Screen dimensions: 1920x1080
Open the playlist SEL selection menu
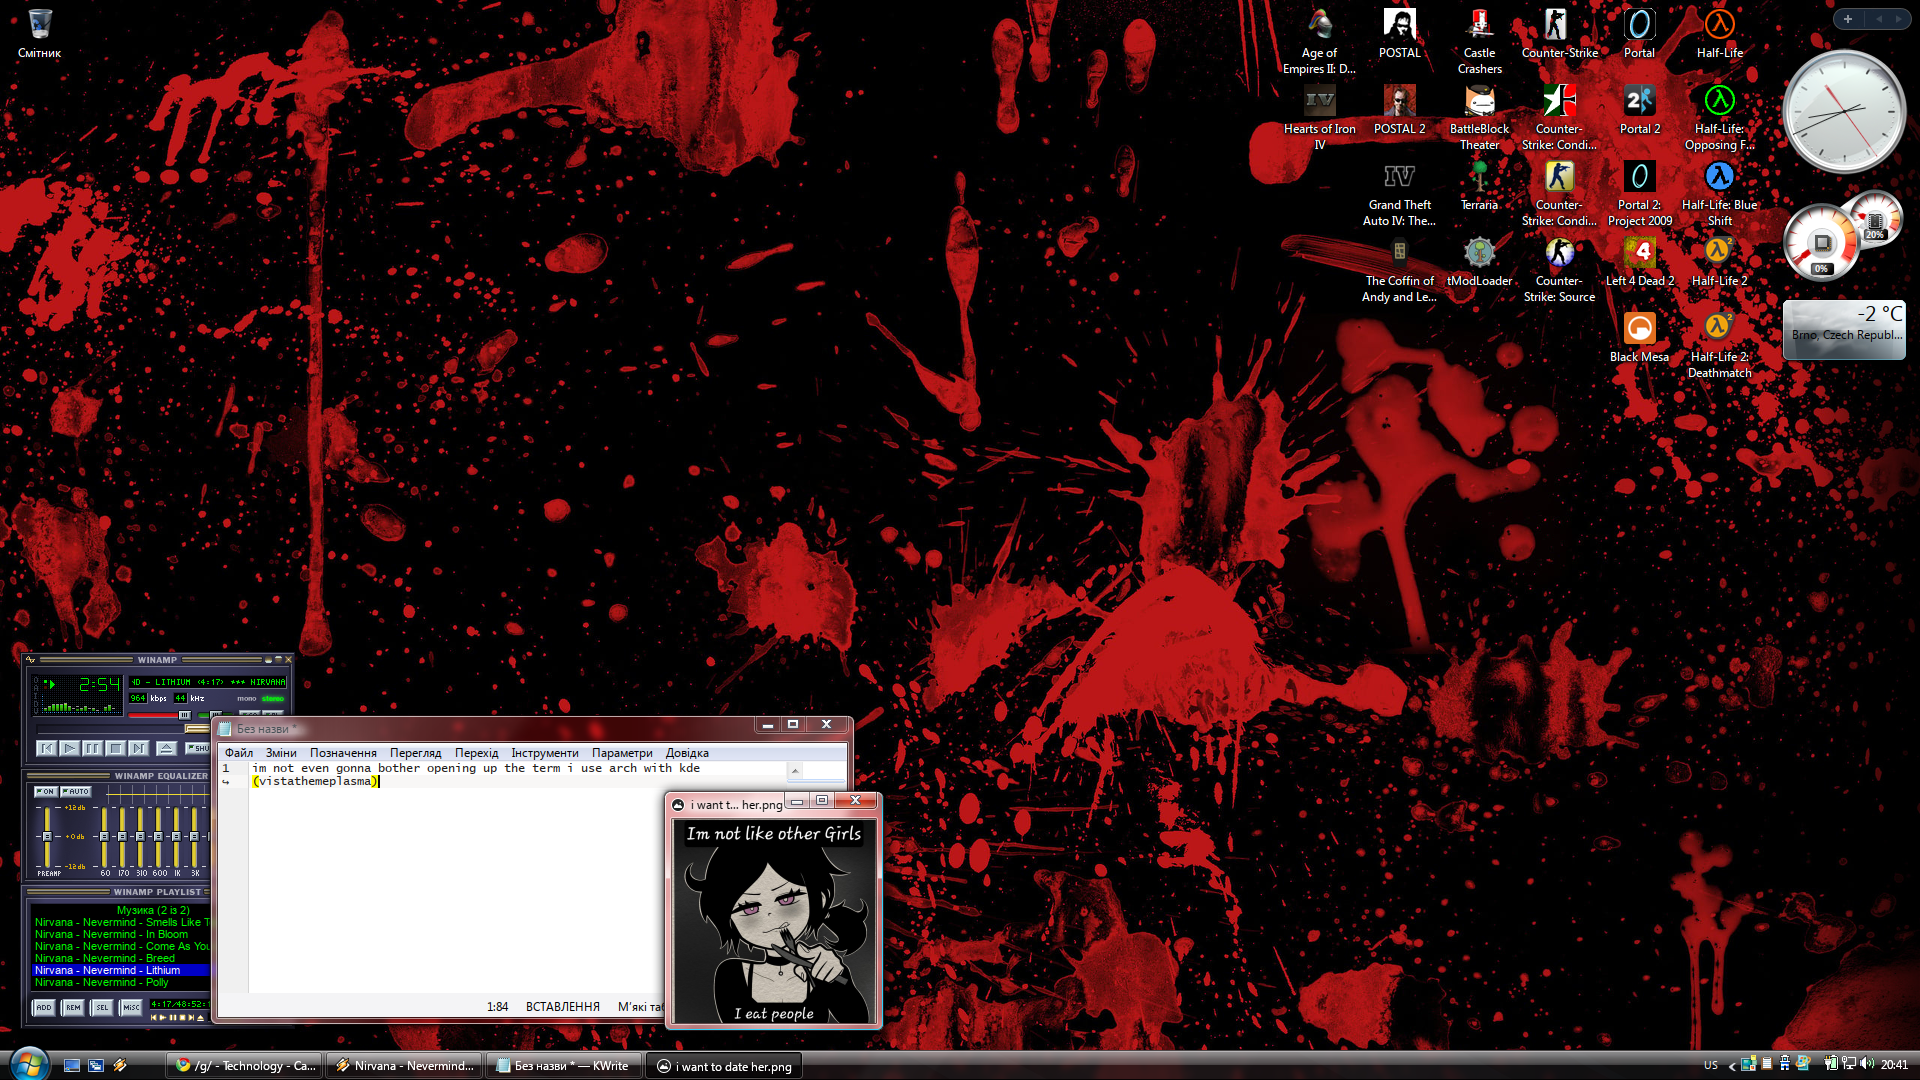[102, 1008]
